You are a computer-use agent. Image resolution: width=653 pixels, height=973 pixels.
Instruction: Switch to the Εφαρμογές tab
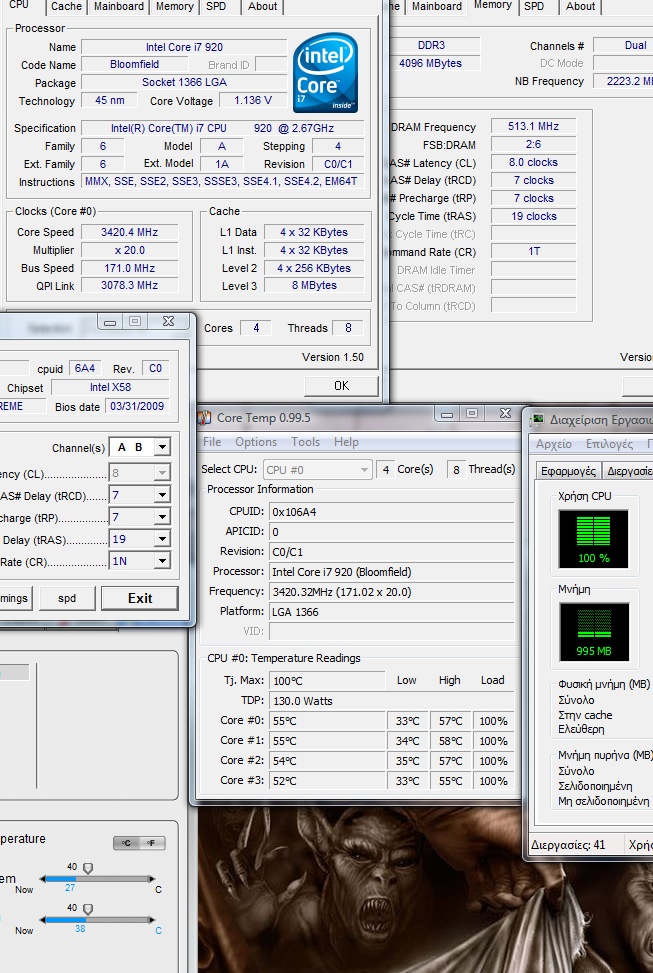pos(568,471)
